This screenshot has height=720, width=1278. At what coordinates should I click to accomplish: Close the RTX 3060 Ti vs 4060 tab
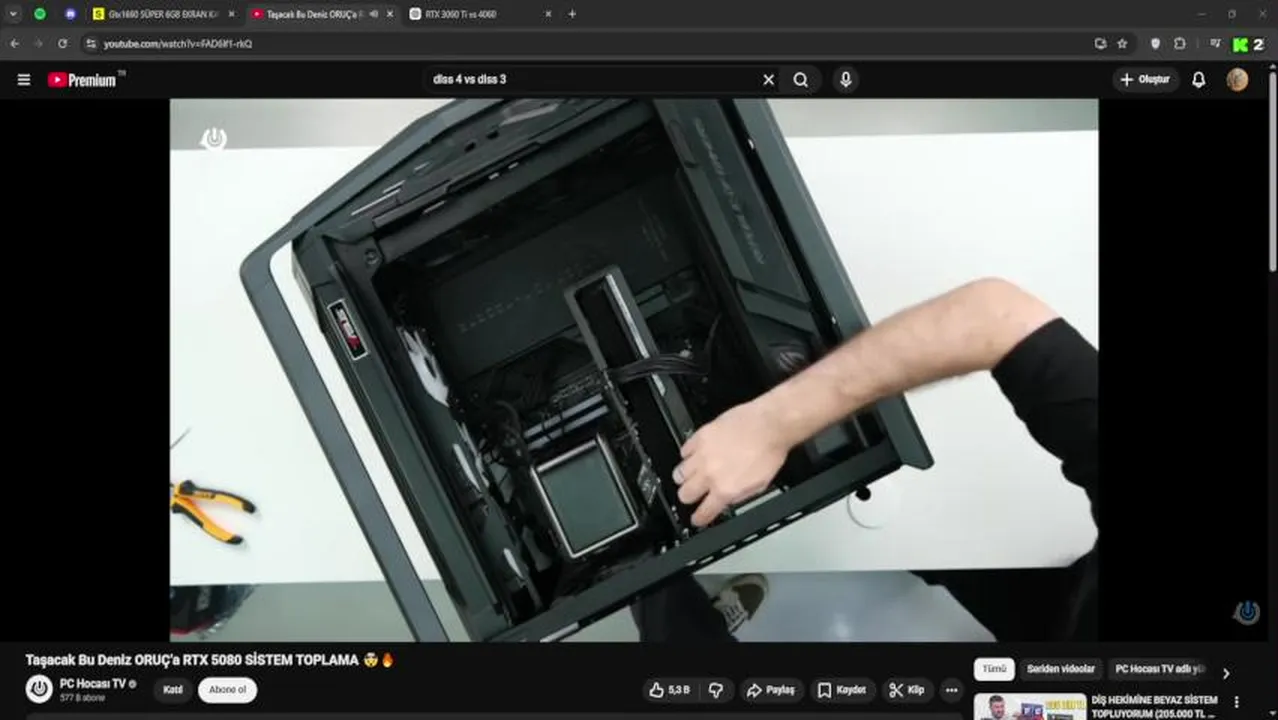point(548,14)
